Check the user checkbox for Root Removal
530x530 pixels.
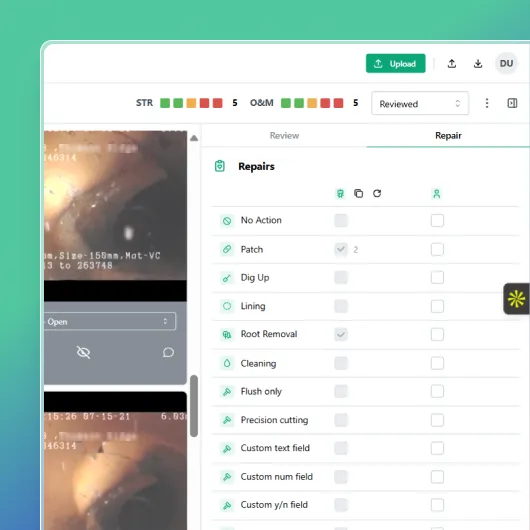437,334
